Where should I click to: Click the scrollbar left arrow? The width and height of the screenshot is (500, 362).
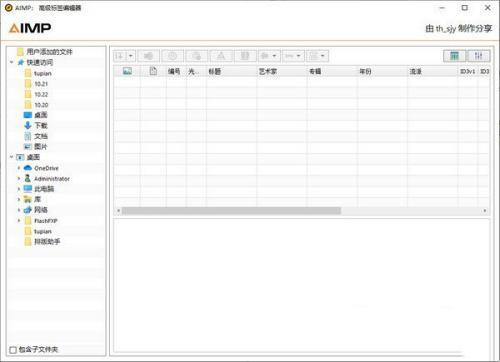pyautogui.click(x=118, y=211)
